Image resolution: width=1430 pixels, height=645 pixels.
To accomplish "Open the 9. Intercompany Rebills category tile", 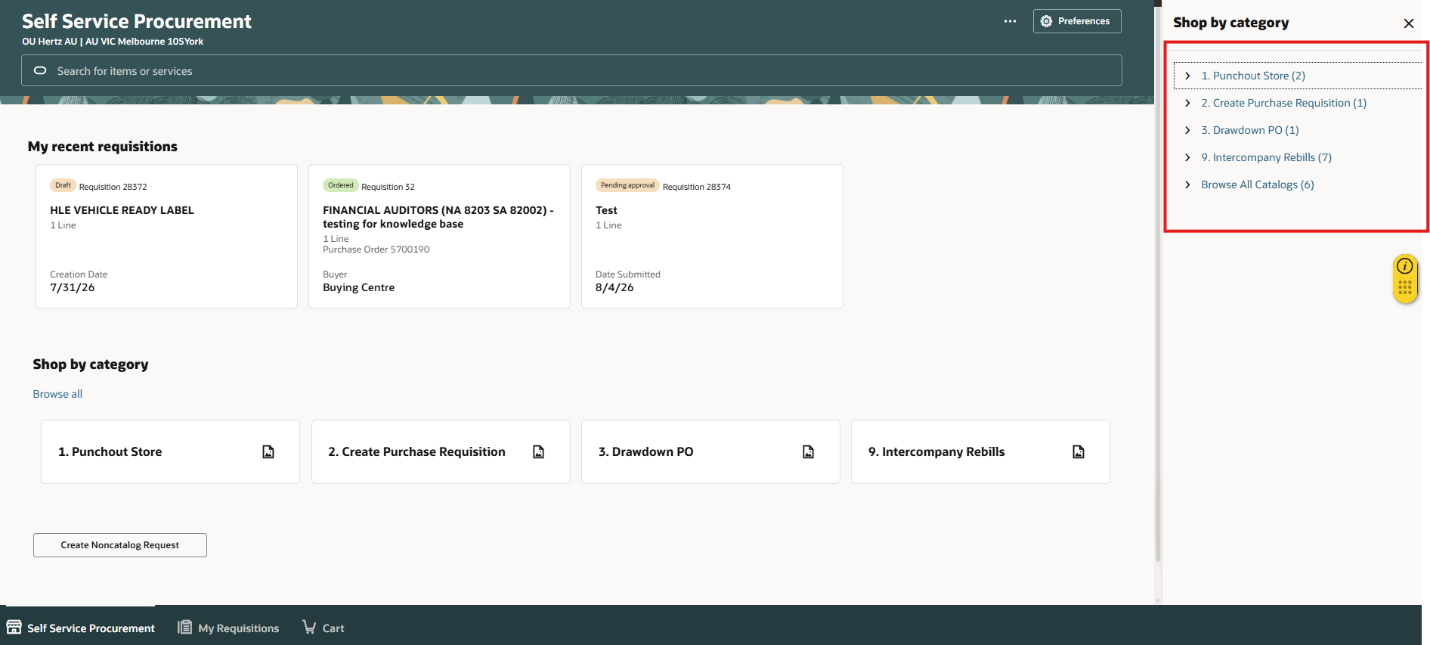I will coord(981,452).
